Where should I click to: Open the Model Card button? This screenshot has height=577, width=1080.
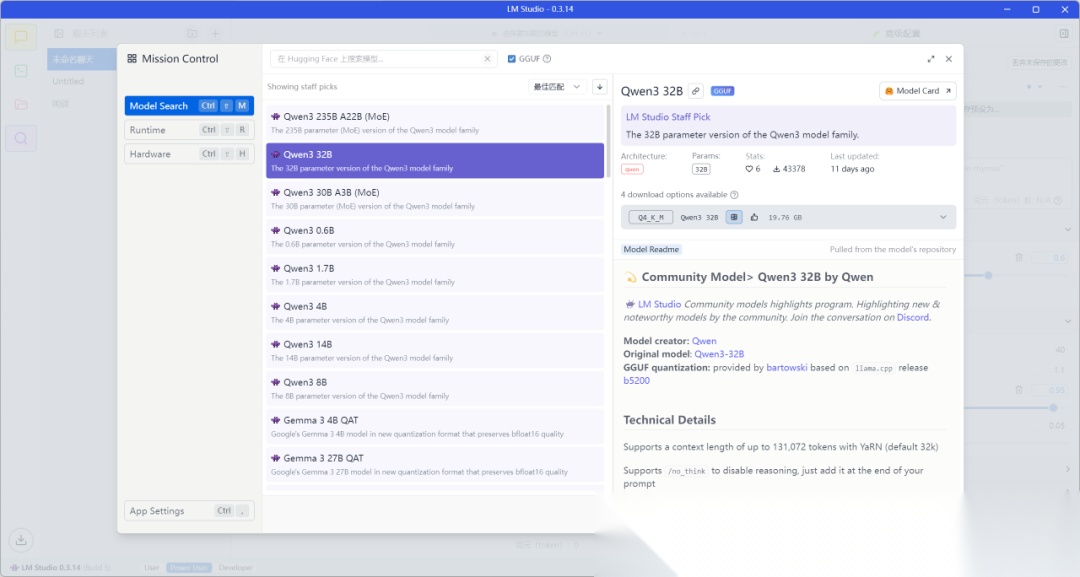pos(917,91)
